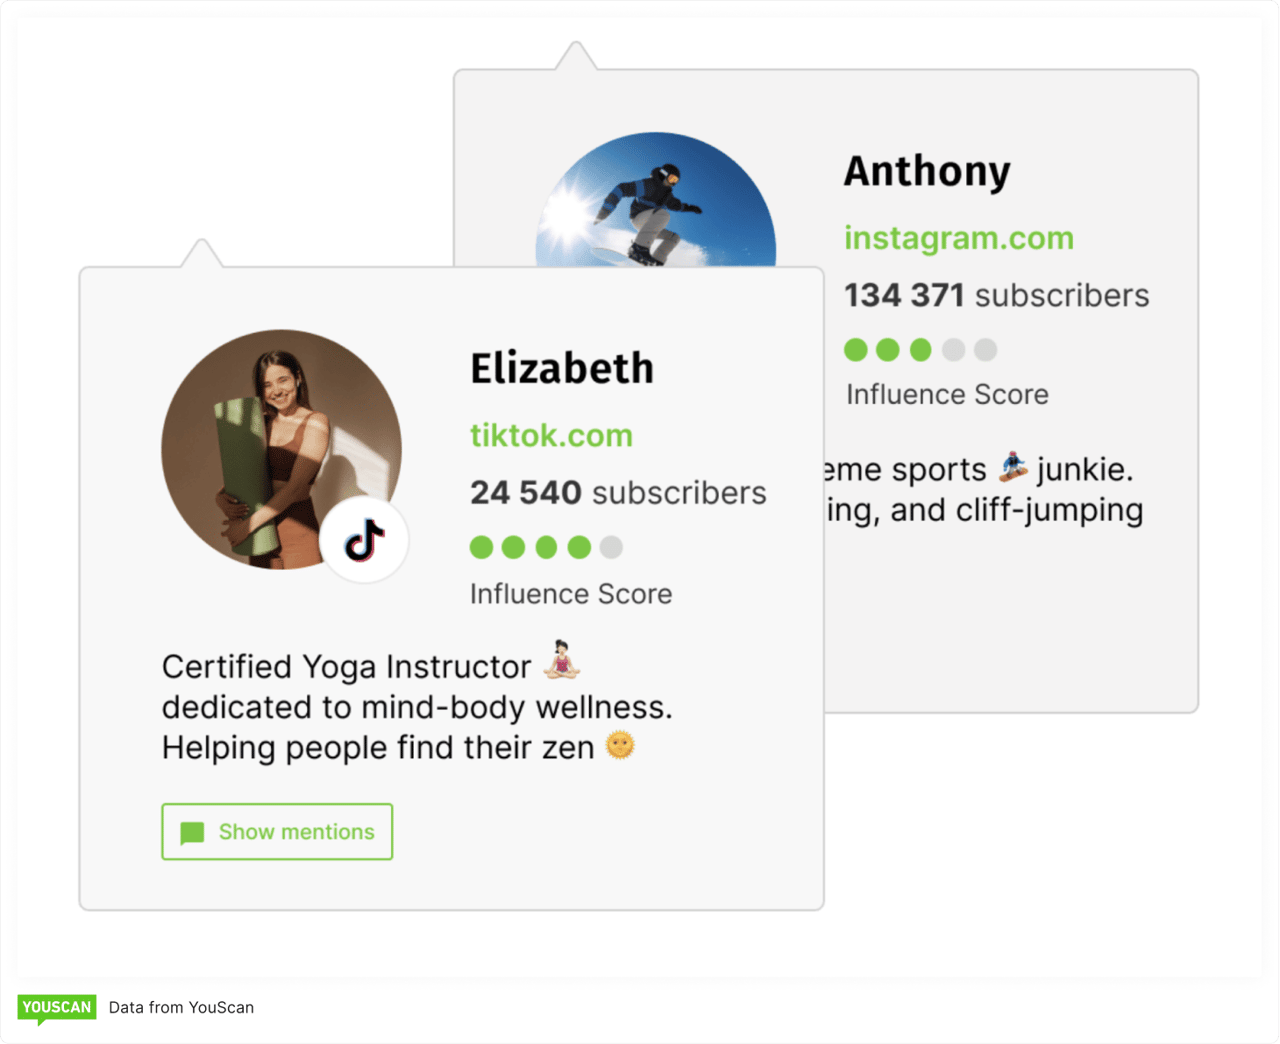Image resolution: width=1280 pixels, height=1044 pixels.
Task: Click Elizabeth's profile photo
Action: click(270, 440)
